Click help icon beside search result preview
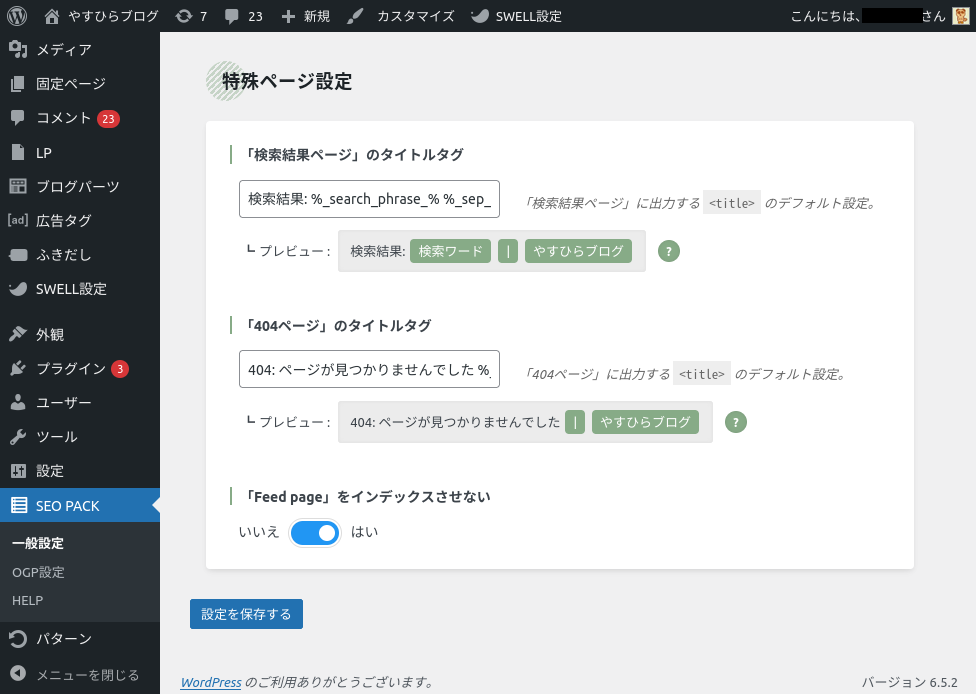The image size is (976, 694). point(669,251)
